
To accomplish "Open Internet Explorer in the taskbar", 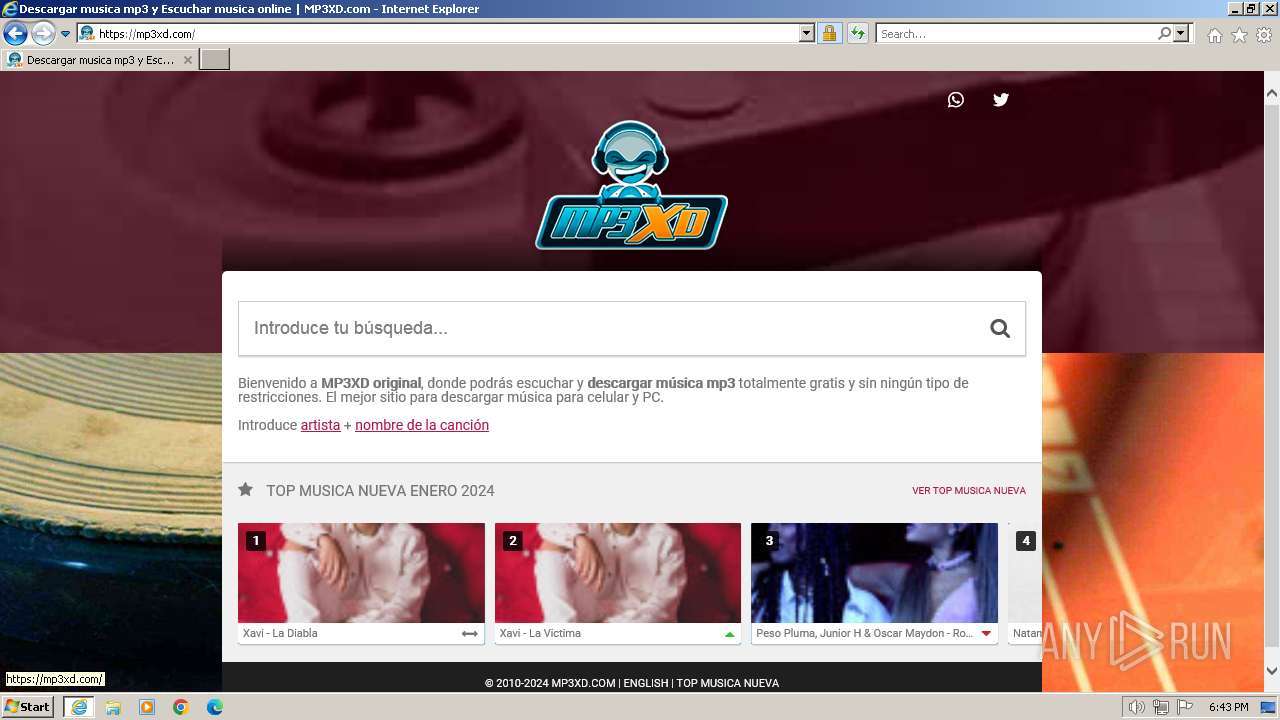I will coord(78,707).
